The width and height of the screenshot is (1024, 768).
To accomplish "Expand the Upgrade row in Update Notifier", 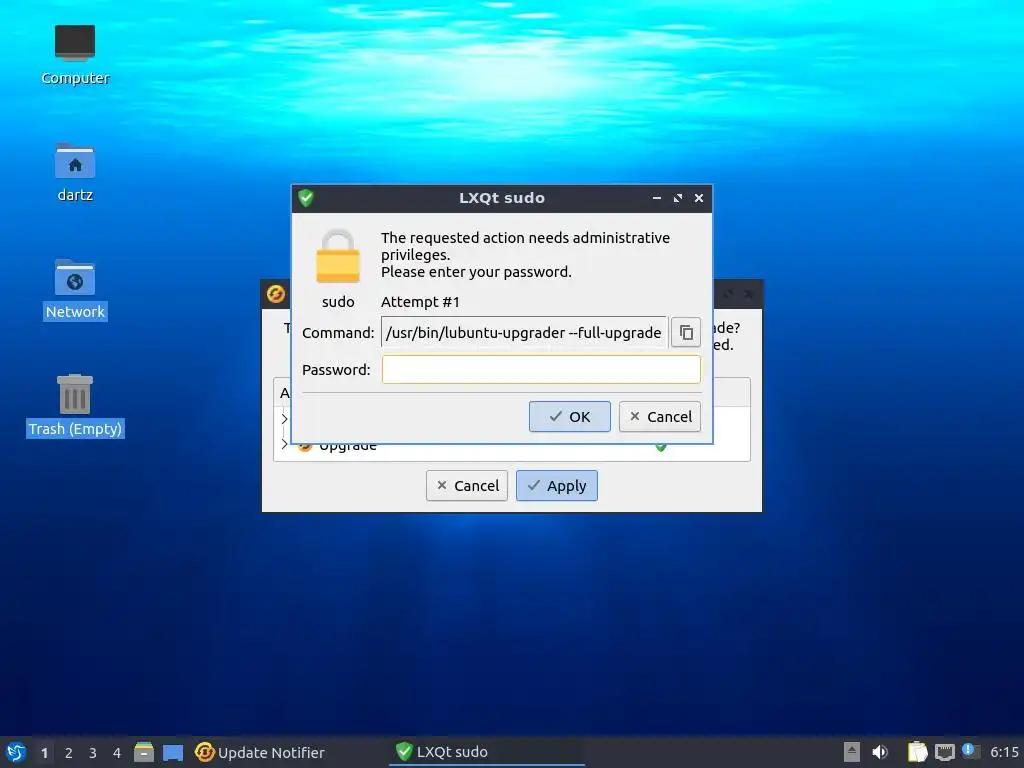I will point(284,445).
